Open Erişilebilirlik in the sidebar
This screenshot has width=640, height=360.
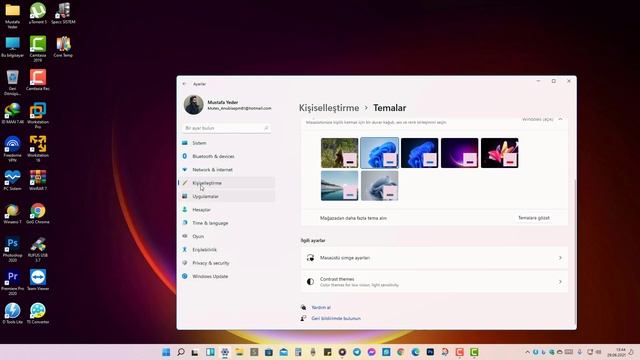pos(227,250)
